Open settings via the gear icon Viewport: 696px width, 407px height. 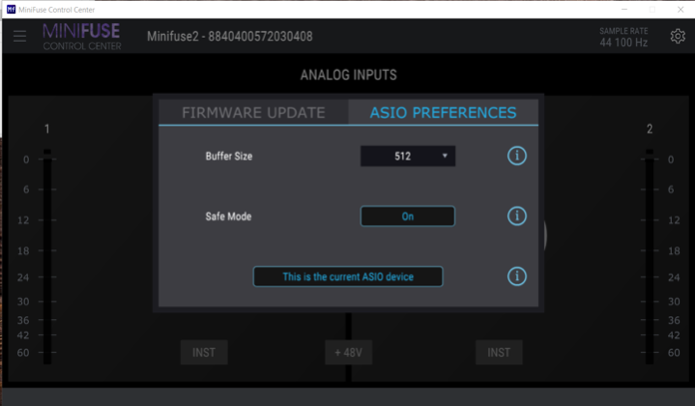(x=677, y=36)
